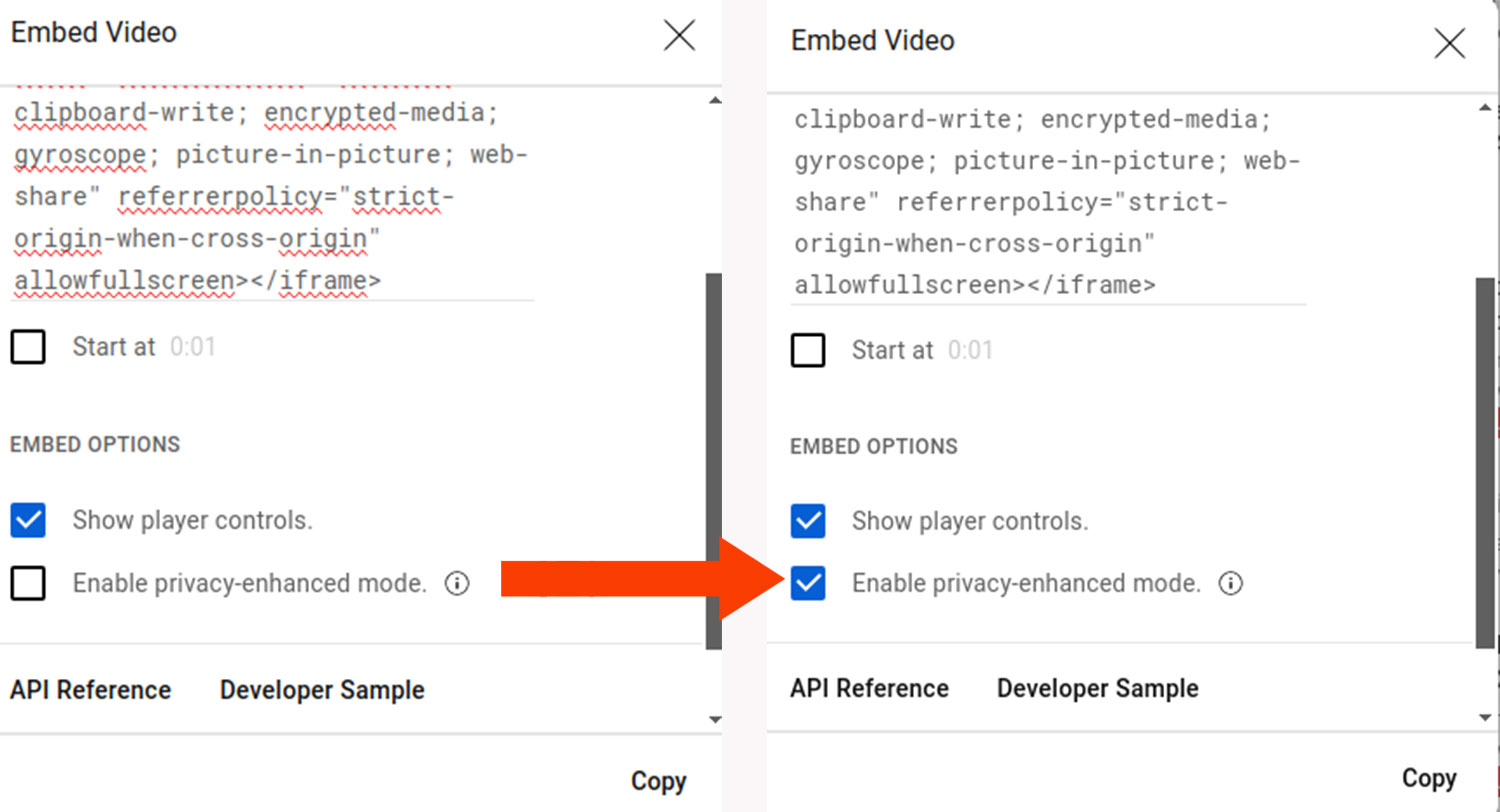Click Copy in the left dialog

point(658,781)
